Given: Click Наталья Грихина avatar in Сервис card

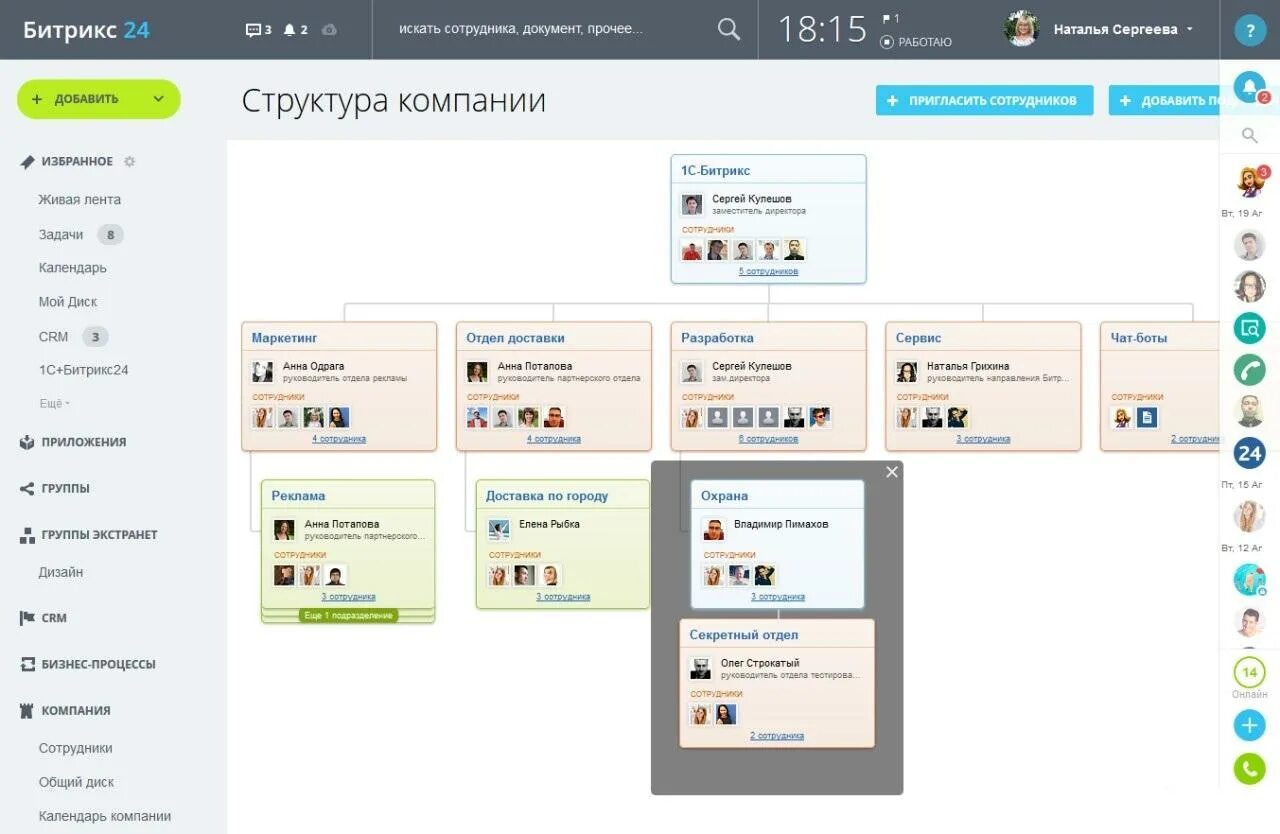Looking at the screenshot, I should tap(907, 372).
